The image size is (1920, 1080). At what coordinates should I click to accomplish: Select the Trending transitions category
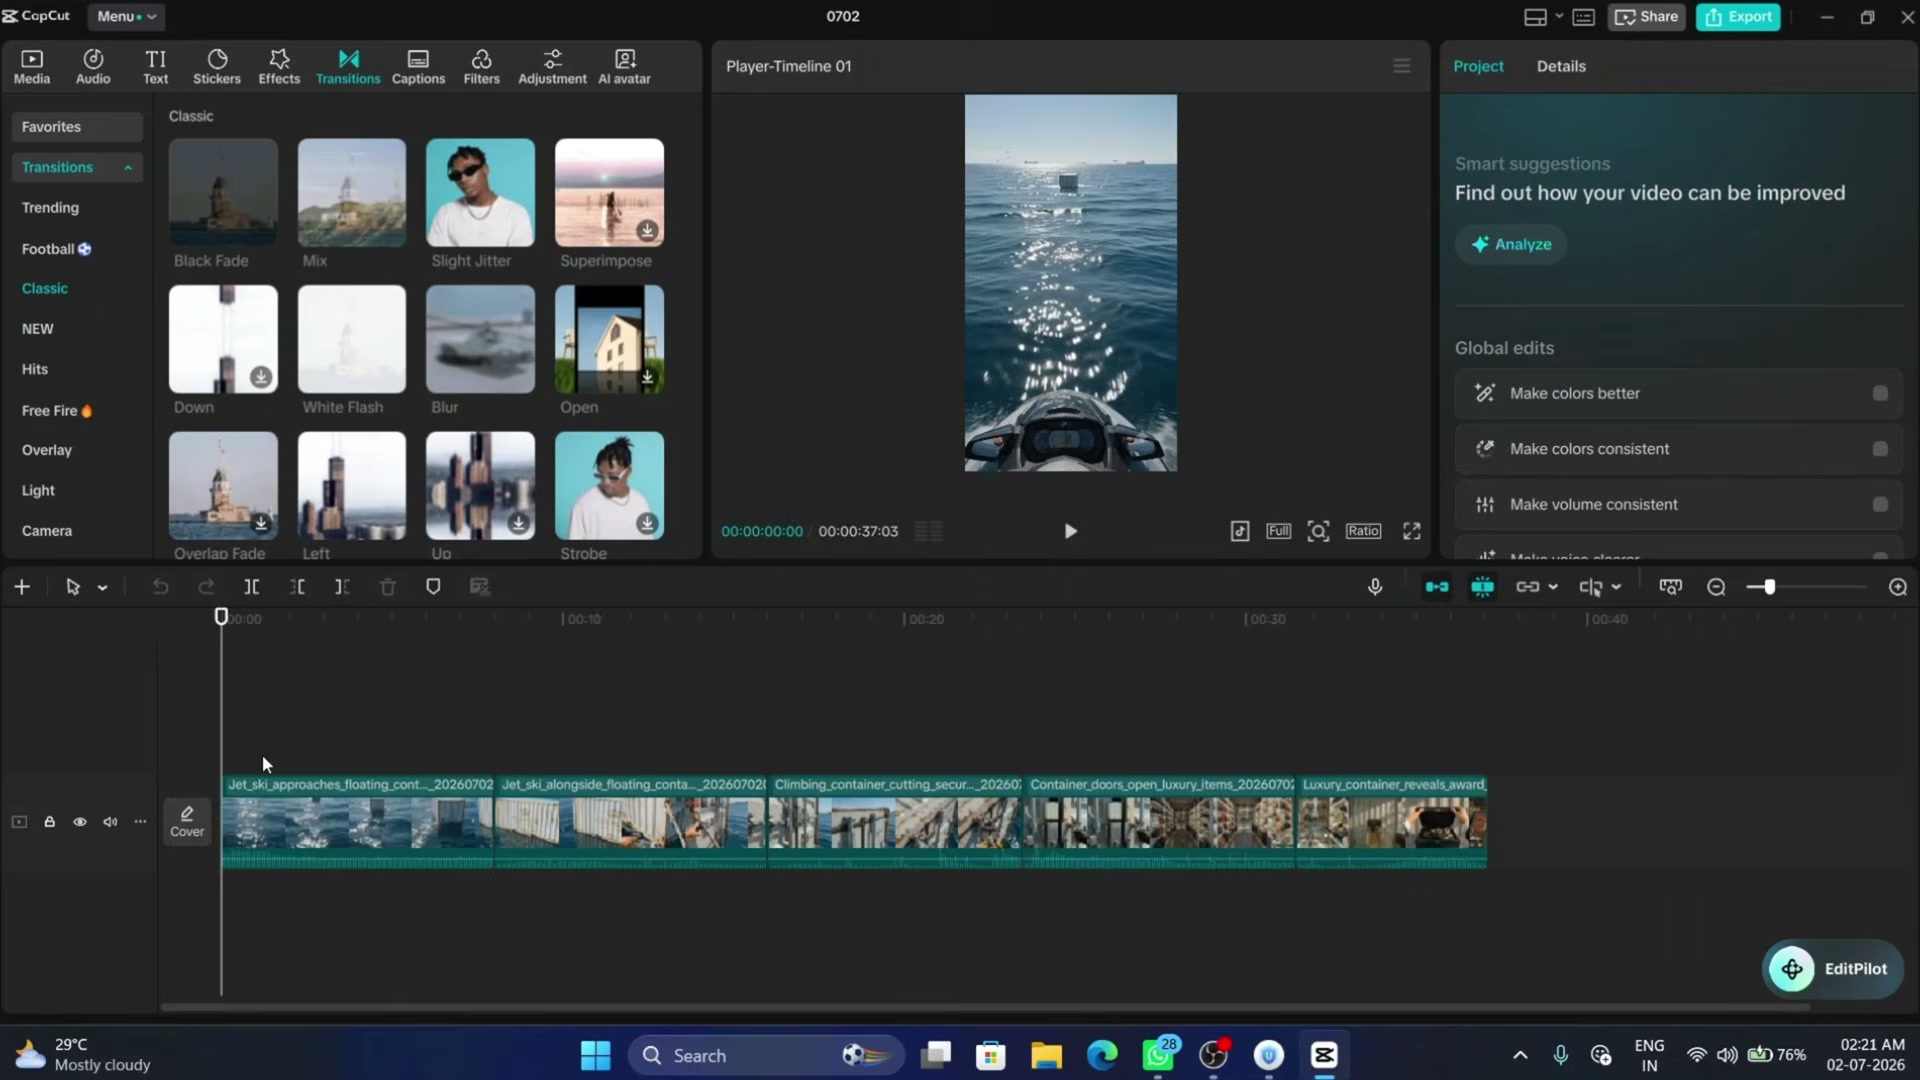click(x=50, y=208)
